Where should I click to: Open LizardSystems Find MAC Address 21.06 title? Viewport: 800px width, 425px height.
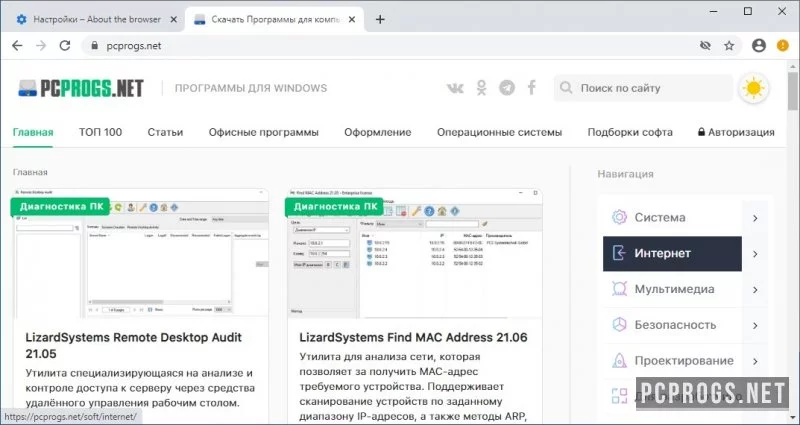tap(413, 337)
